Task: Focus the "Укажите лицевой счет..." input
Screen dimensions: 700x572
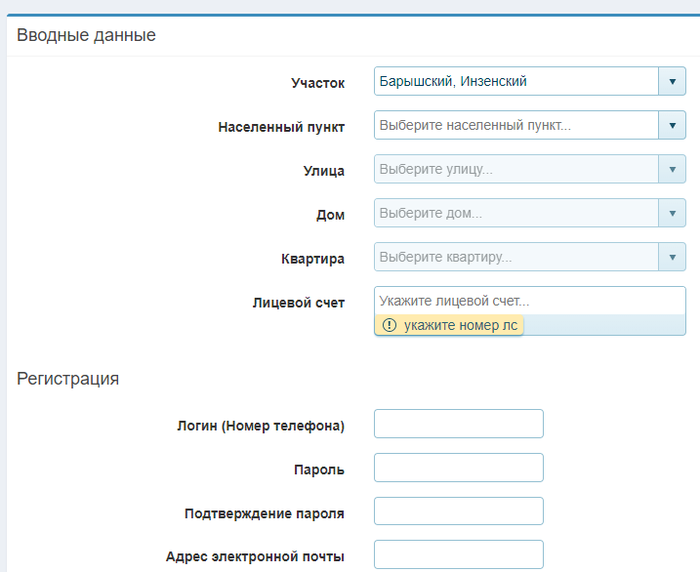Action: [529, 300]
